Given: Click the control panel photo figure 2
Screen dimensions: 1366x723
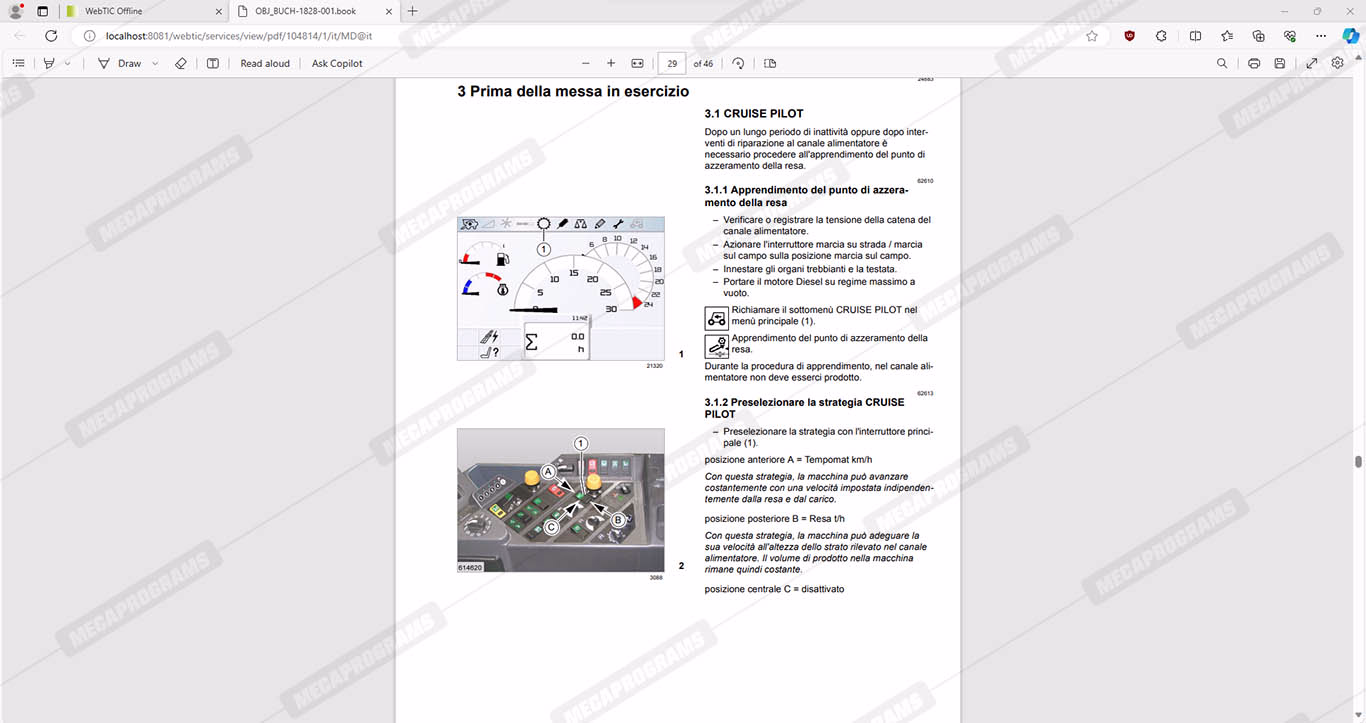Looking at the screenshot, I should point(561,500).
